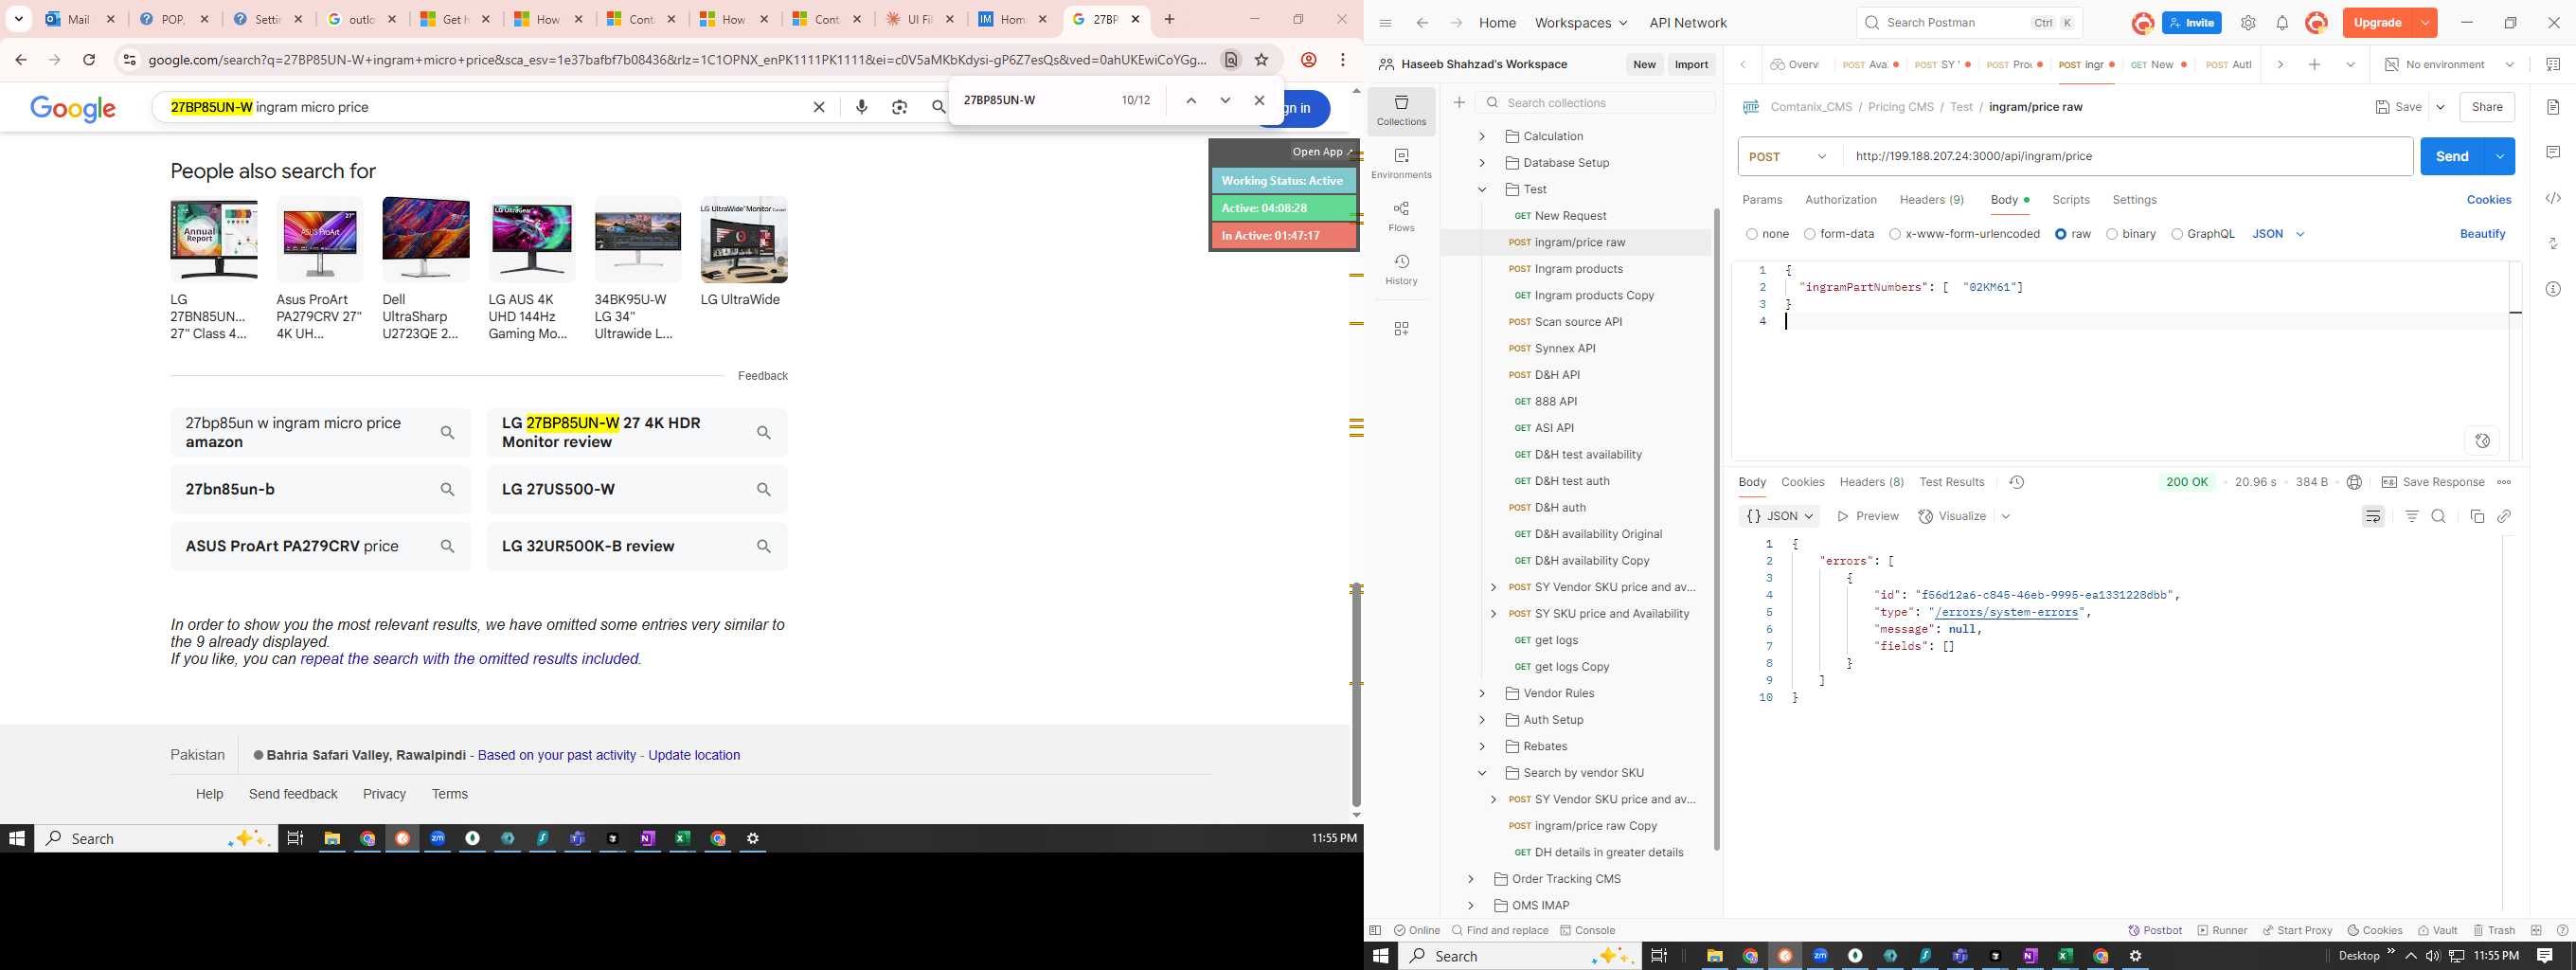Click Save Response button
The width and height of the screenshot is (2576, 970).
(x=2432, y=482)
